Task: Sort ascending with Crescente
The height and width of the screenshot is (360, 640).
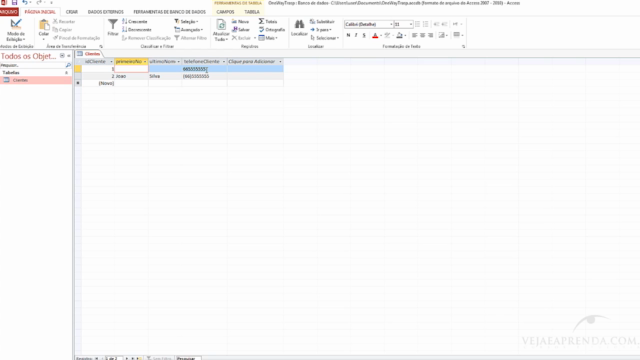Action: (135, 21)
